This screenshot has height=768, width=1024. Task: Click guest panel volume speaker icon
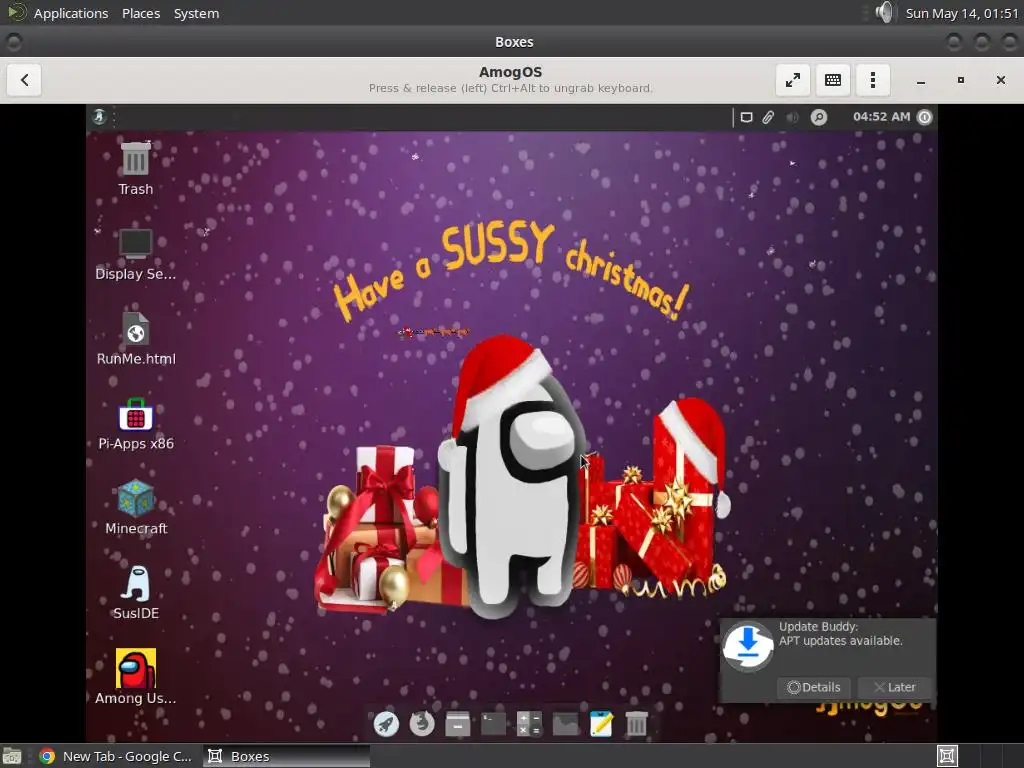[x=792, y=117]
